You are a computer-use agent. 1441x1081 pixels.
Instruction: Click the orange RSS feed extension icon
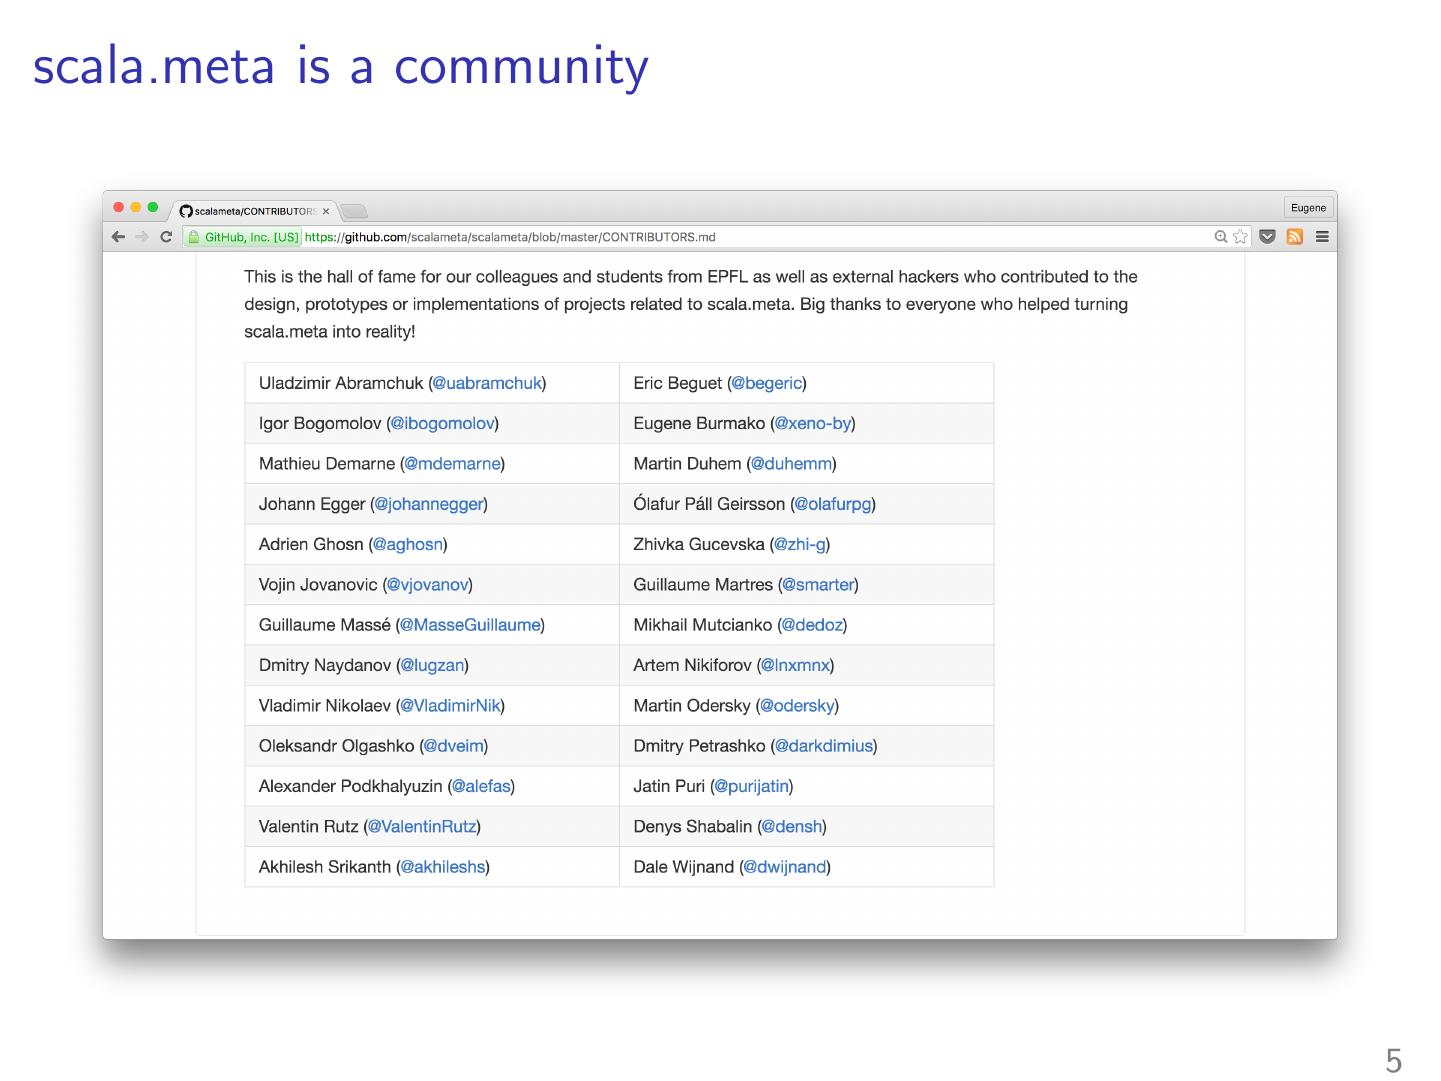coord(1295,237)
